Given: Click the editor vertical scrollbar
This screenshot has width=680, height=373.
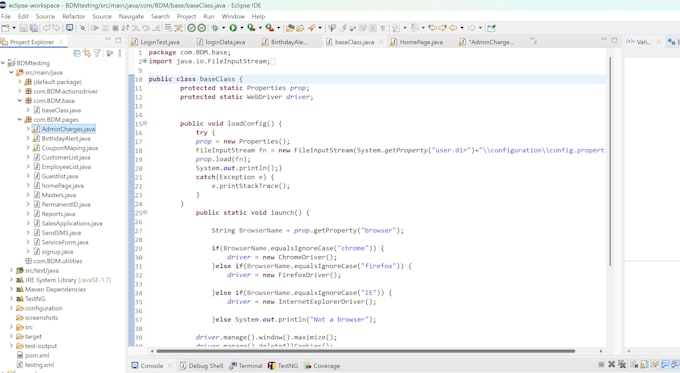Looking at the screenshot, I should (610, 160).
